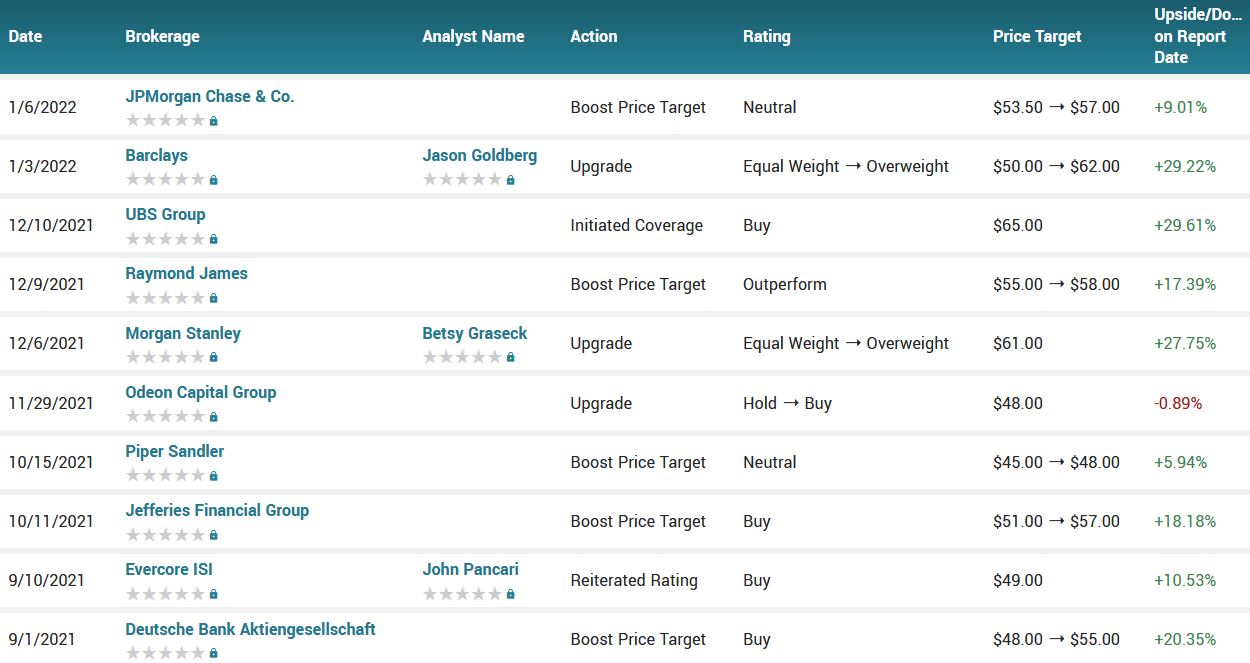Select the Brokerage column header
This screenshot has height=663, width=1250.
click(162, 37)
